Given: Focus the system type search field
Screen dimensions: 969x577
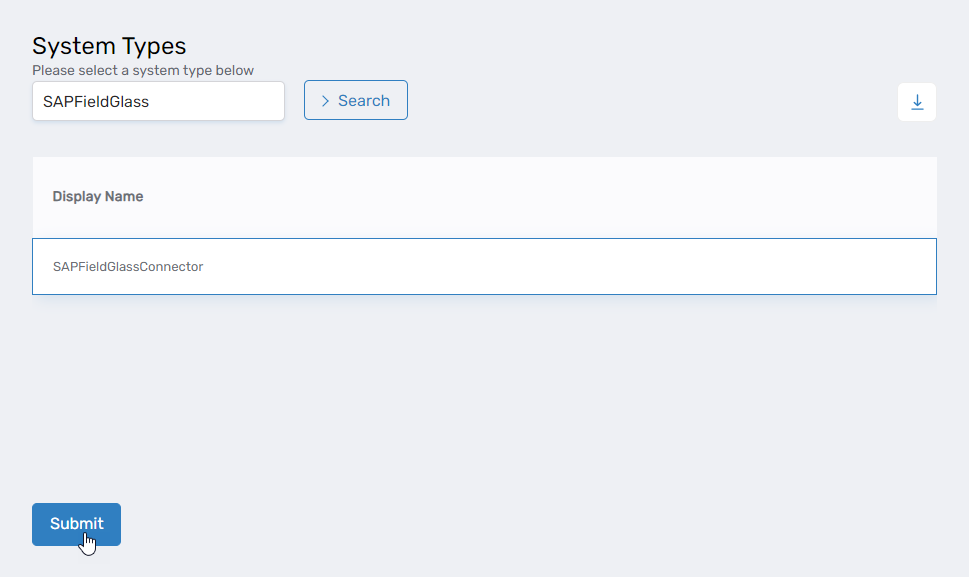Looking at the screenshot, I should click(x=158, y=101).
